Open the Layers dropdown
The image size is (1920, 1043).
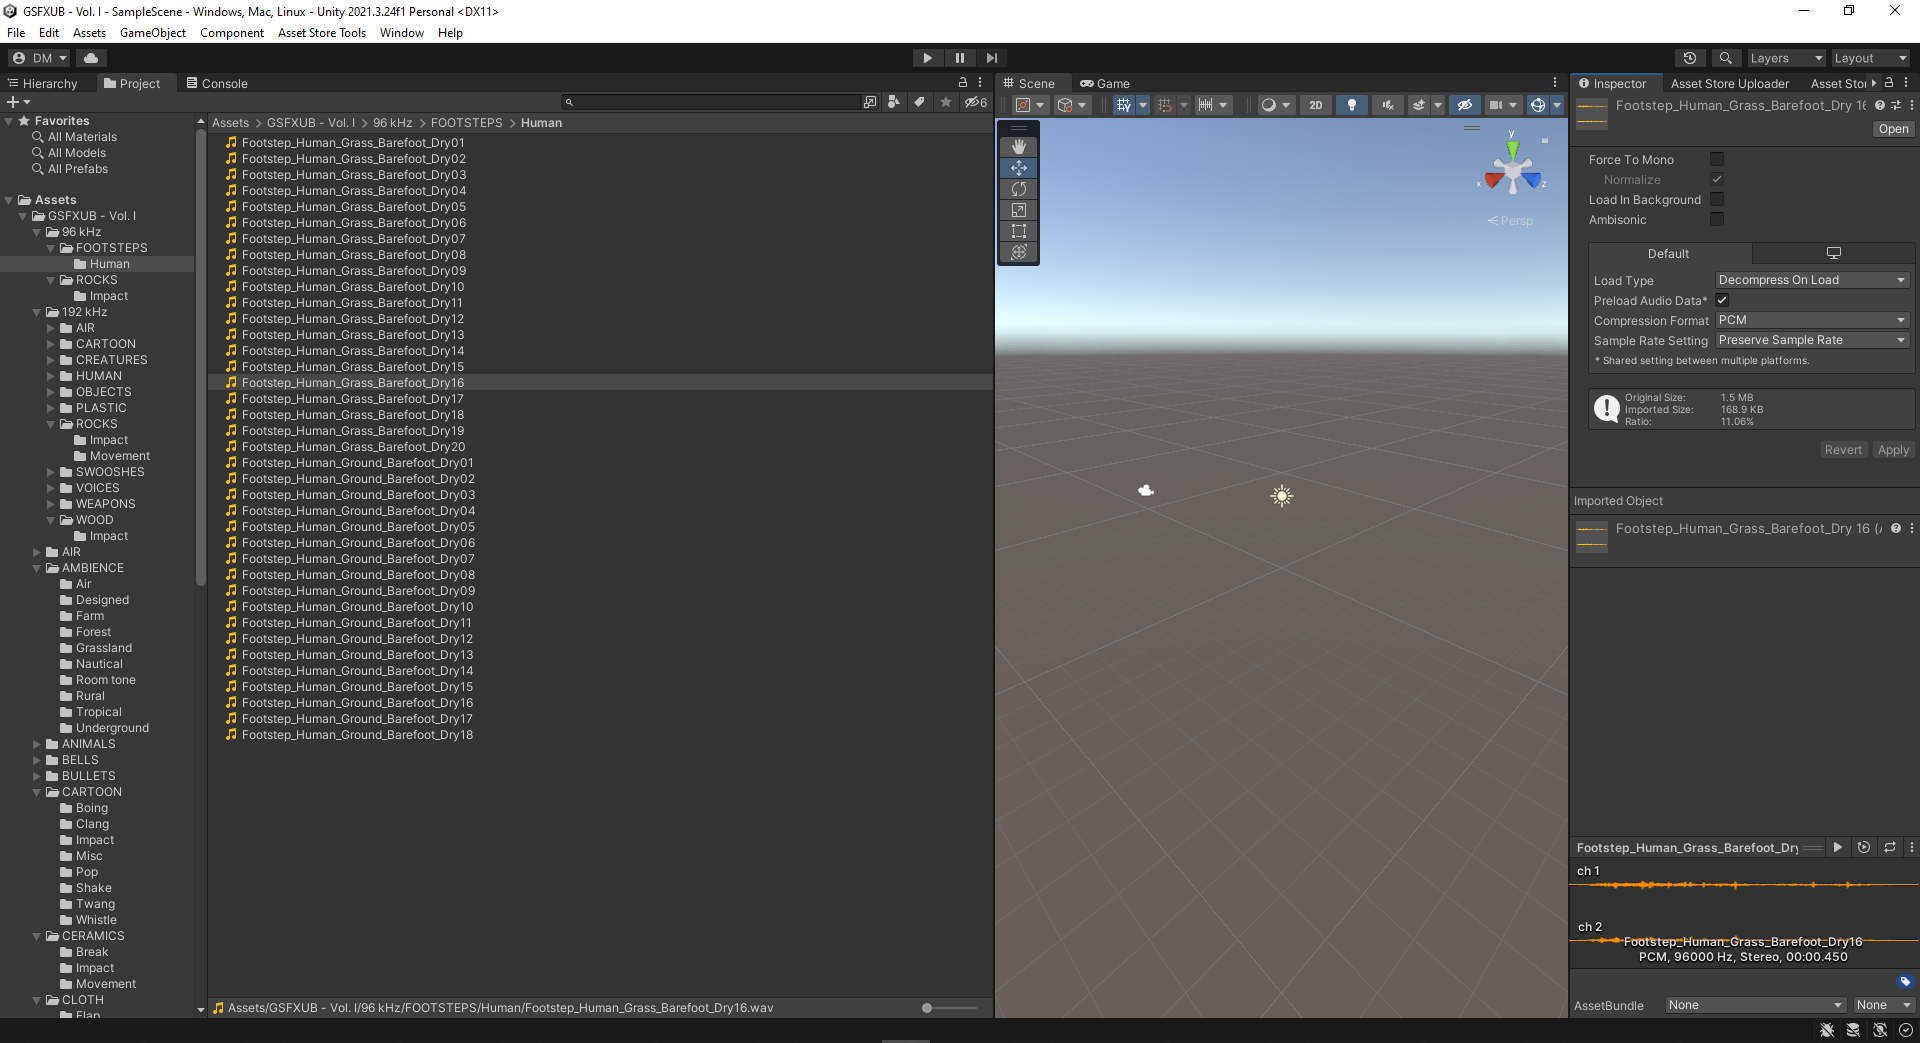1786,58
